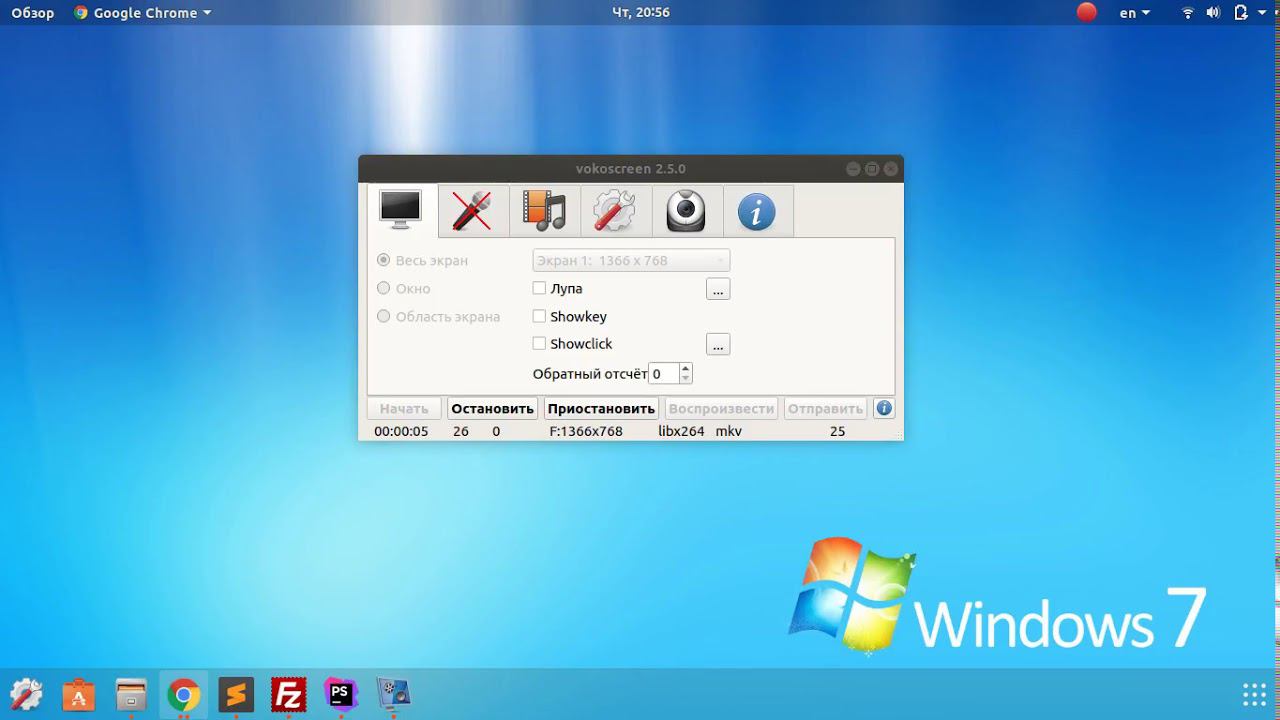The height and width of the screenshot is (720, 1280).
Task: Close the vokoscreen window
Action: pos(890,169)
